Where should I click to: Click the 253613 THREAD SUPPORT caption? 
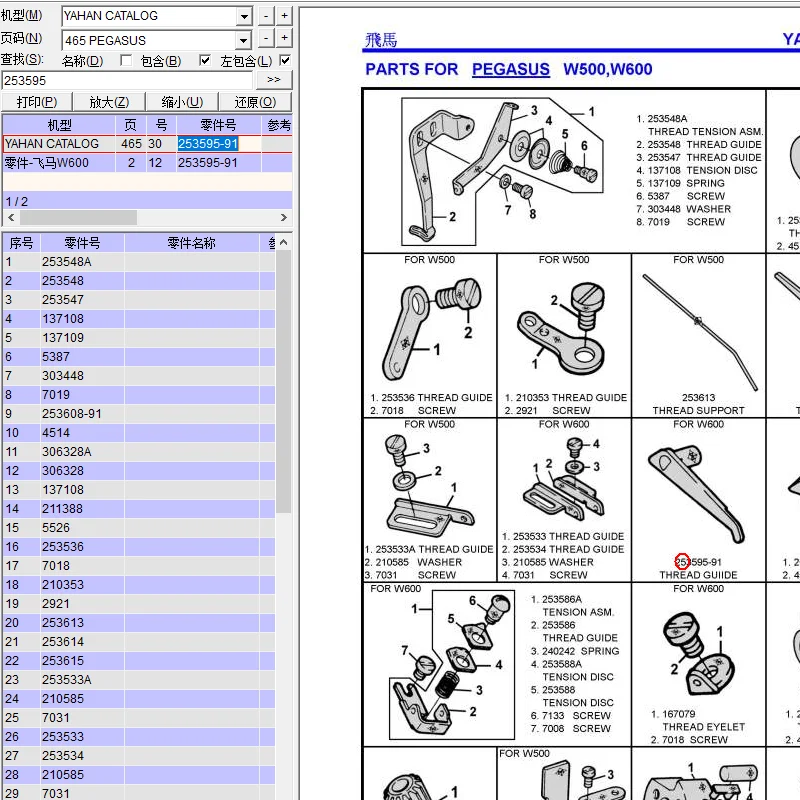click(698, 404)
